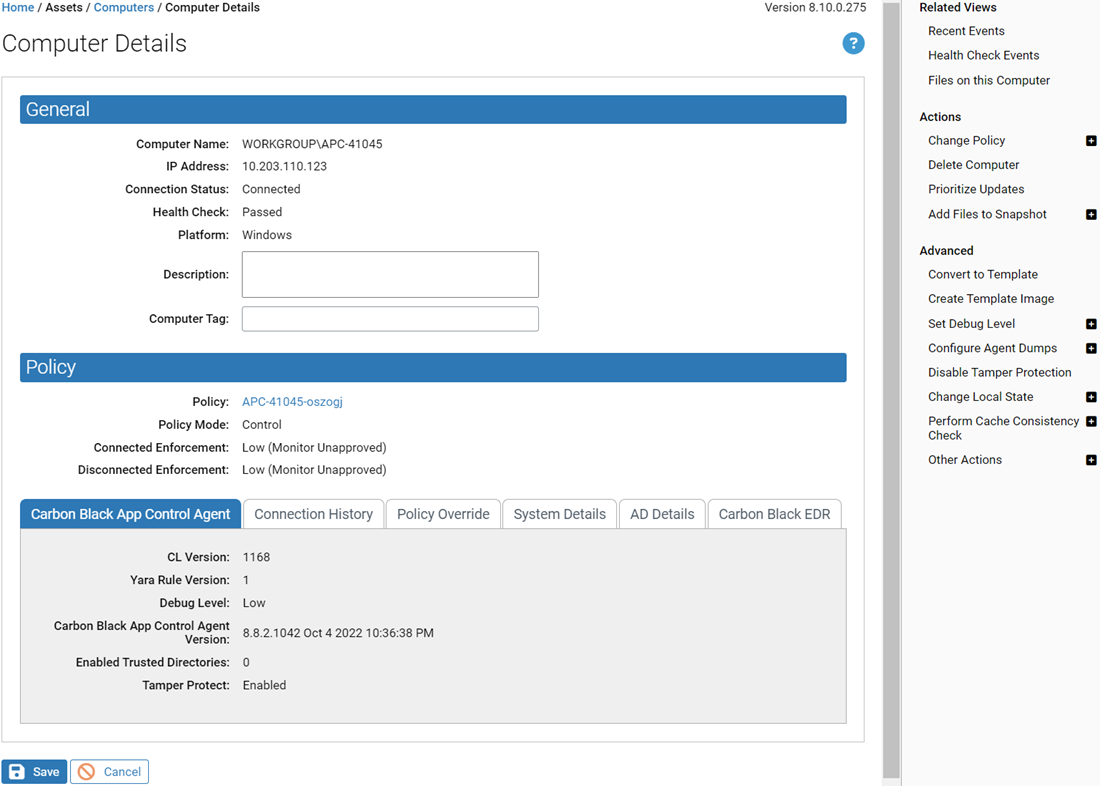The height and width of the screenshot is (786, 1100).
Task: Click inside the Description text box
Action: (x=390, y=274)
